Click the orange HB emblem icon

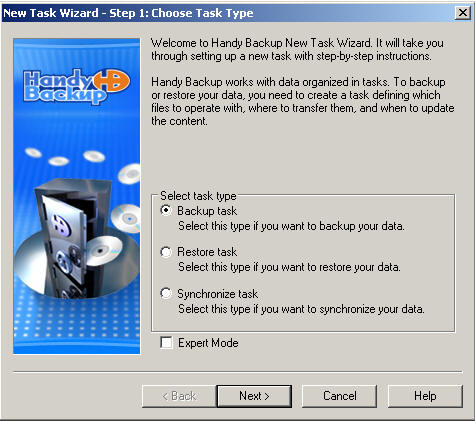click(x=112, y=81)
